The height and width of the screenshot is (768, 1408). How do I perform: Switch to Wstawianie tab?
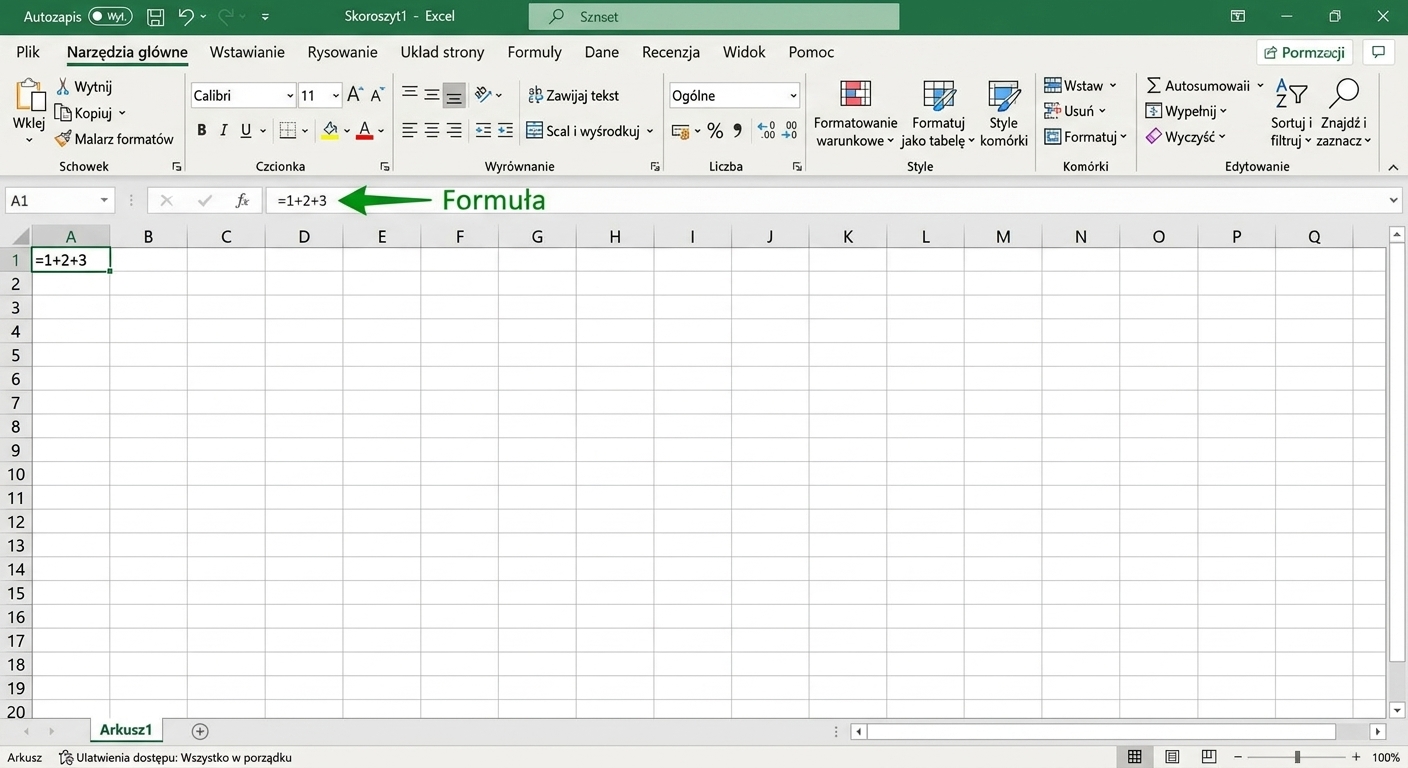pyautogui.click(x=247, y=52)
